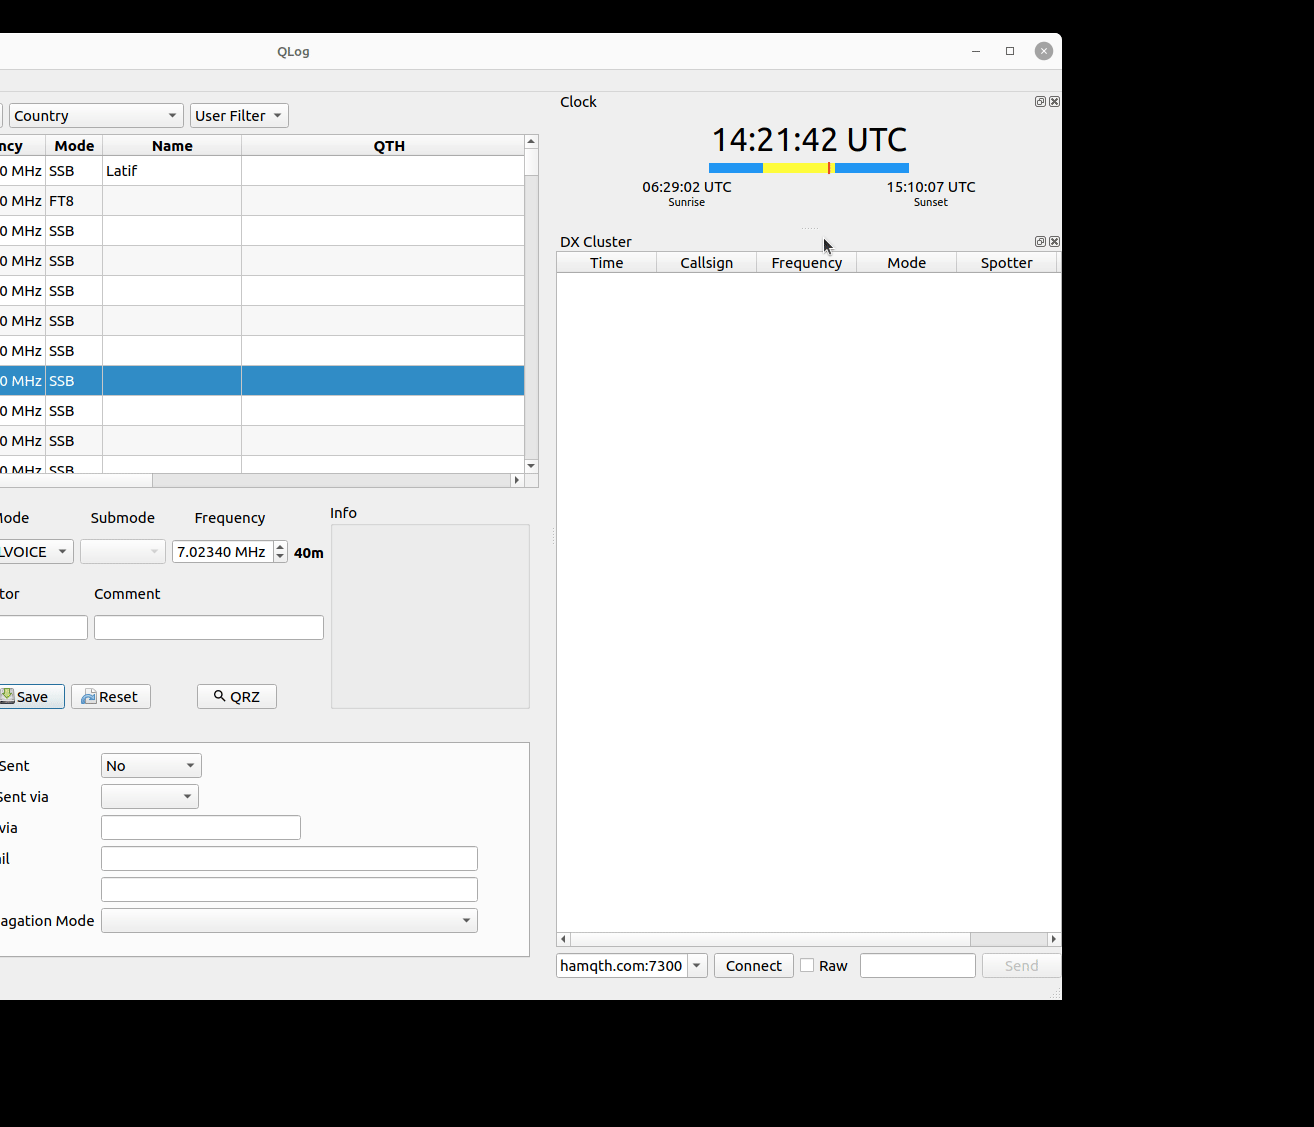The image size is (1314, 1127).
Task: Increase the frequency with up arrow
Action: tap(280, 546)
